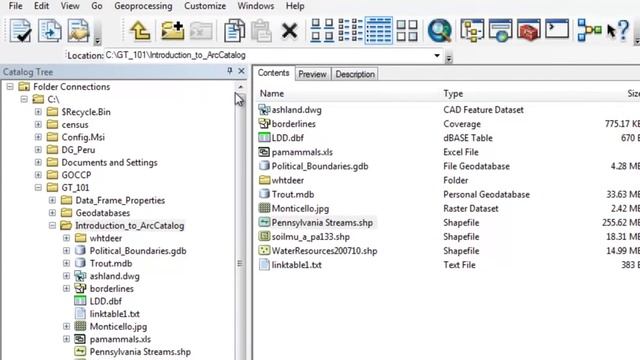Viewport: 640px width, 360px height.
Task: Select linktable1.txt in Contents list
Action: pyautogui.click(x=296, y=265)
